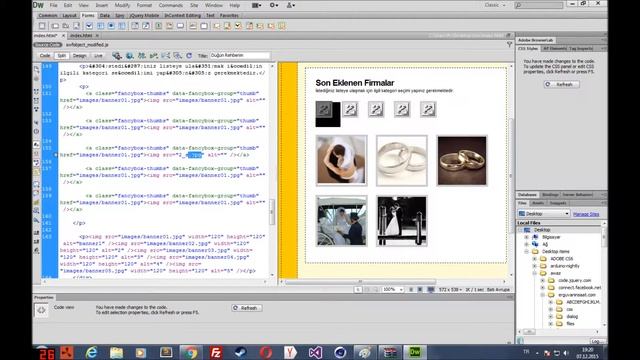This screenshot has height=360, width=640.
Task: Click Refresh button in CSS Styles panel
Action: pos(561,84)
